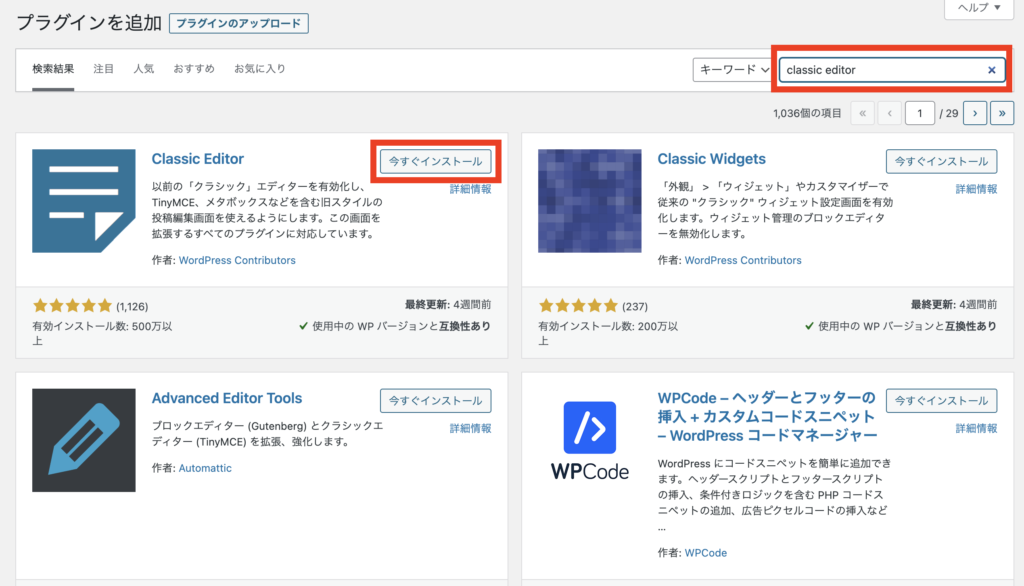Screen dimensions: 1024x586
Task: Click the WPCode plugin logo
Action: point(589,441)
